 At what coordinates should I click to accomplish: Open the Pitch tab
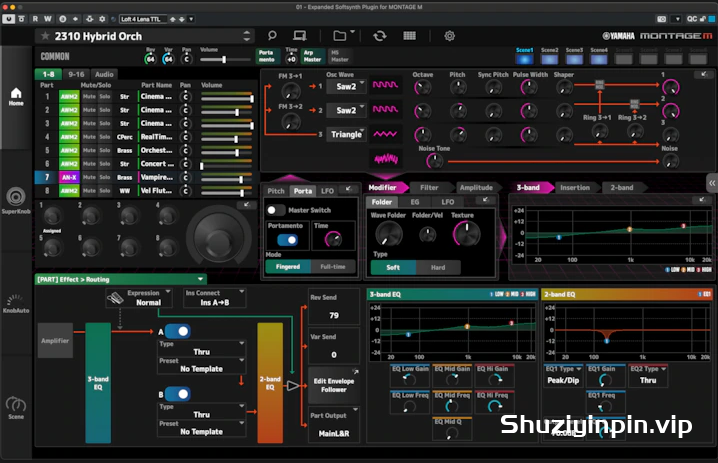coord(276,191)
